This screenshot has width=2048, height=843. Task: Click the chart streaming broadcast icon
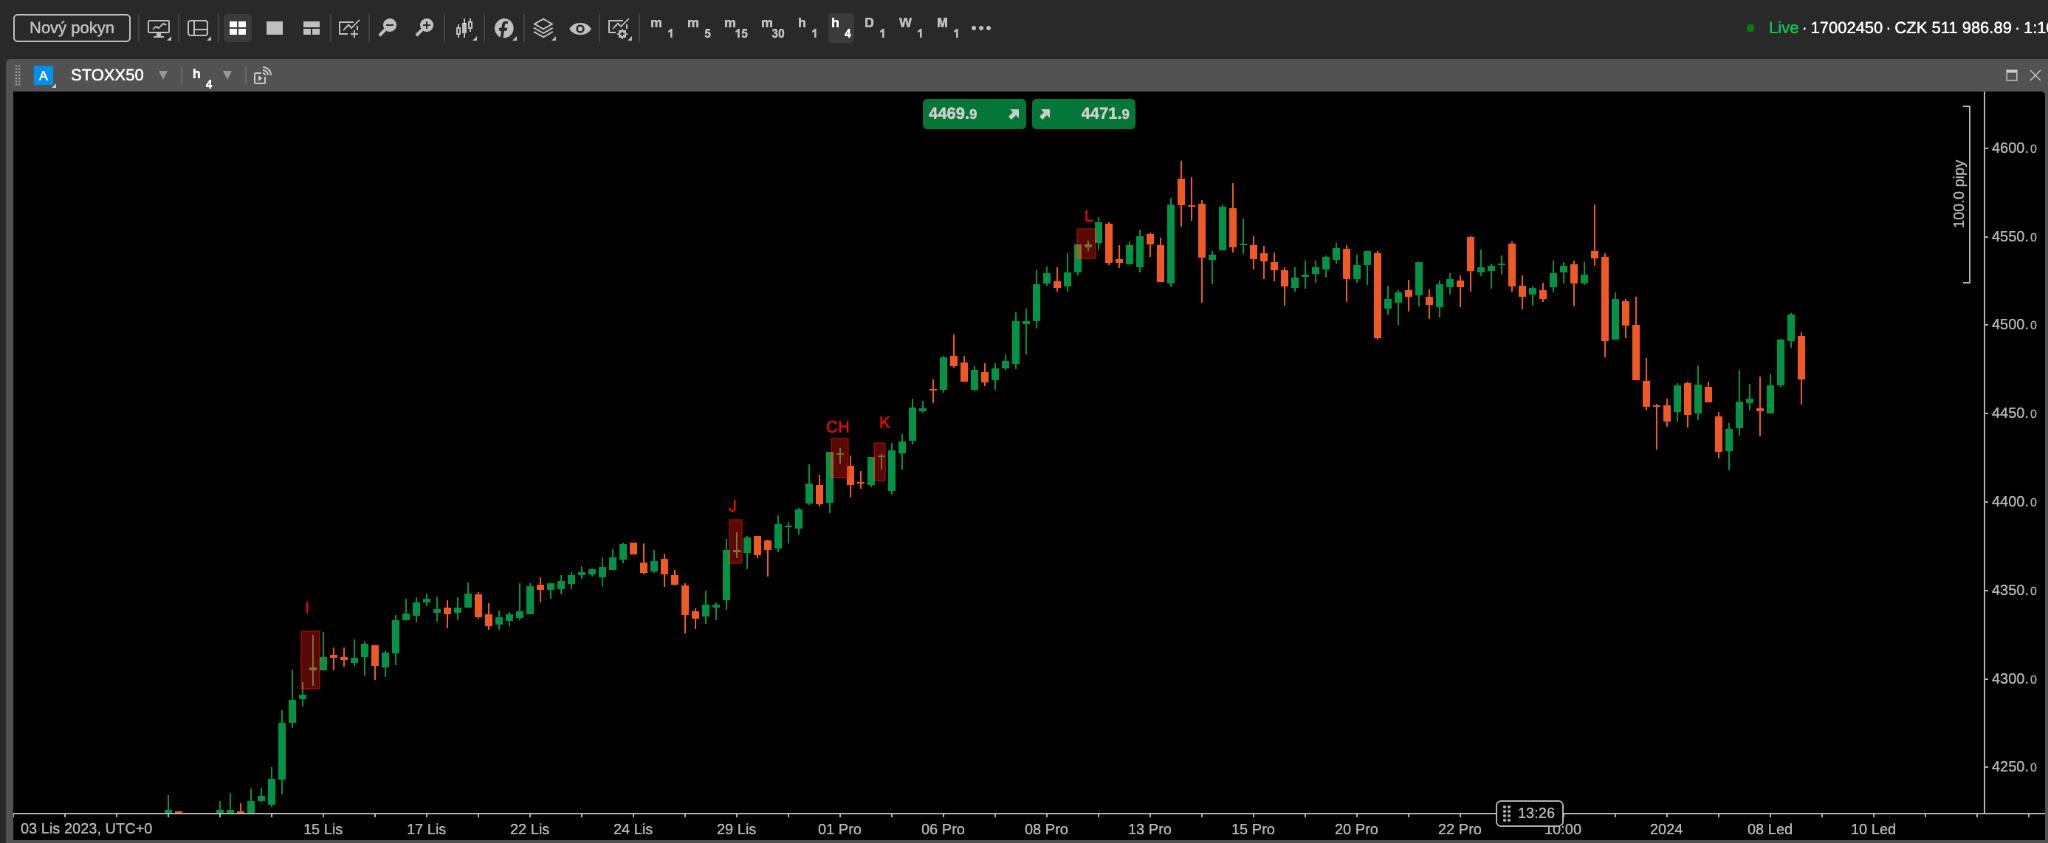(x=262, y=75)
